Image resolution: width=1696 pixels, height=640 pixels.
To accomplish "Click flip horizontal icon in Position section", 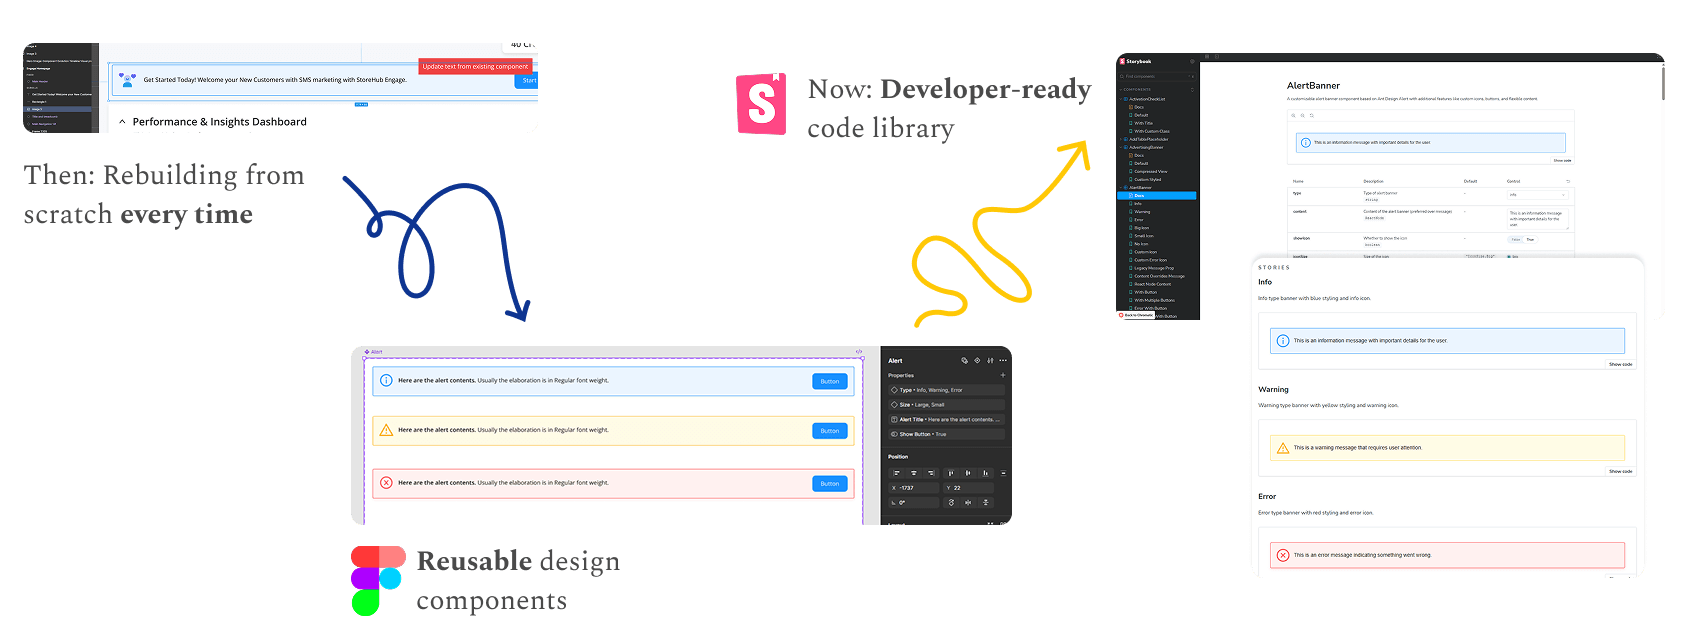I will pos(968,502).
